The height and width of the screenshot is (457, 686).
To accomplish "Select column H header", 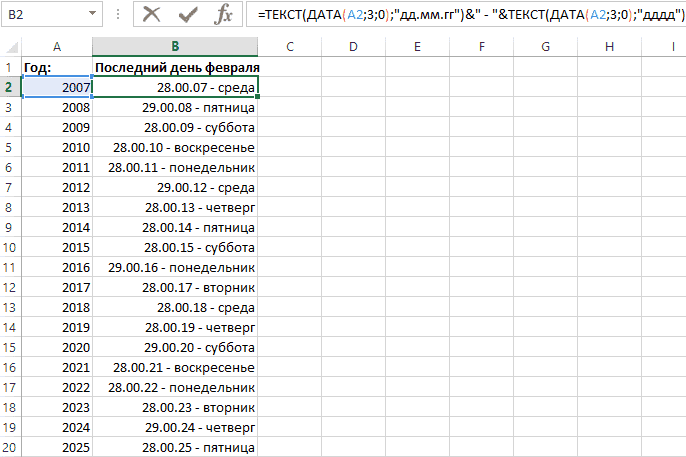I will coord(609,47).
